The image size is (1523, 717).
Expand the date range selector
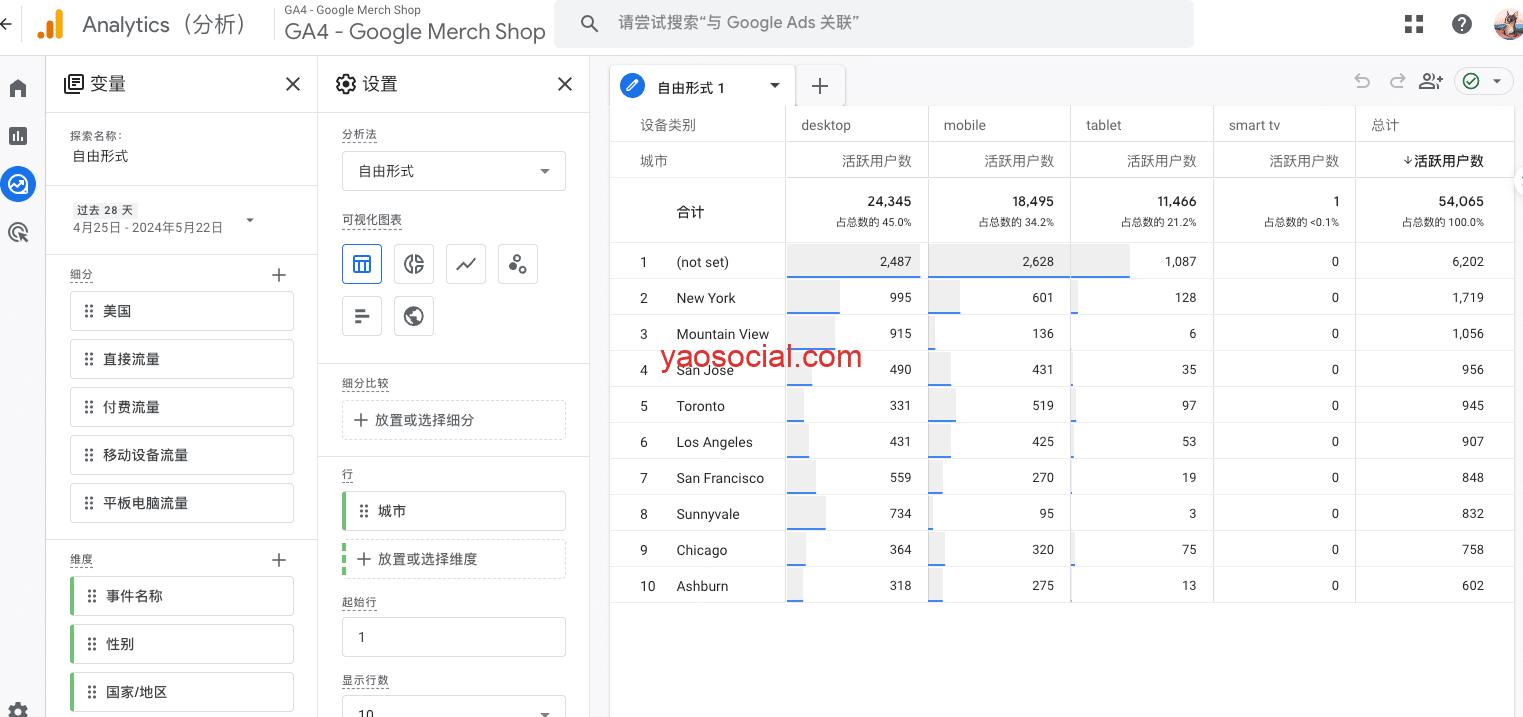tap(250, 220)
